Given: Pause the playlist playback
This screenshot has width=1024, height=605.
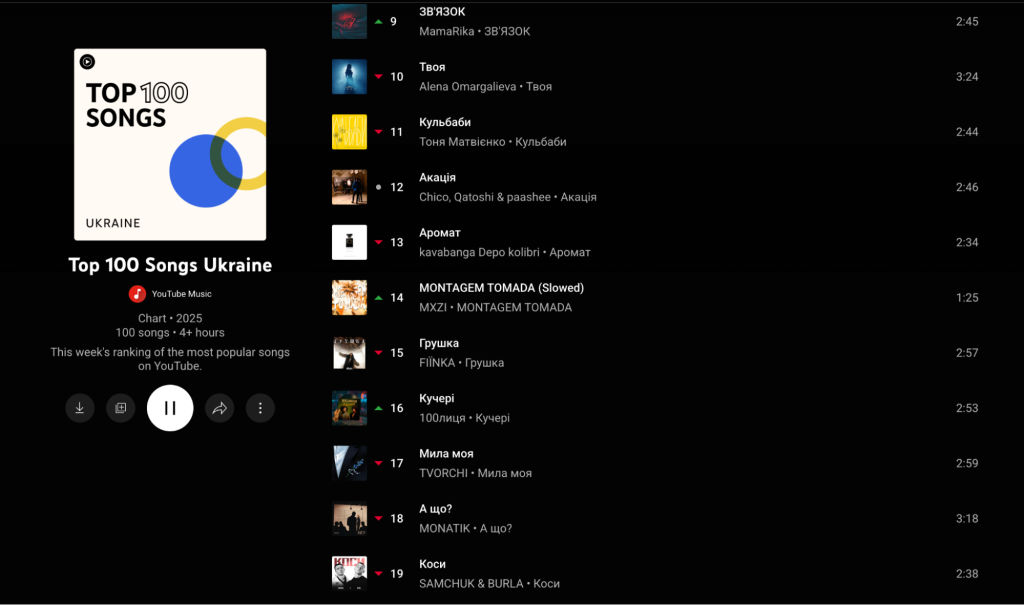Looking at the screenshot, I should (170, 408).
